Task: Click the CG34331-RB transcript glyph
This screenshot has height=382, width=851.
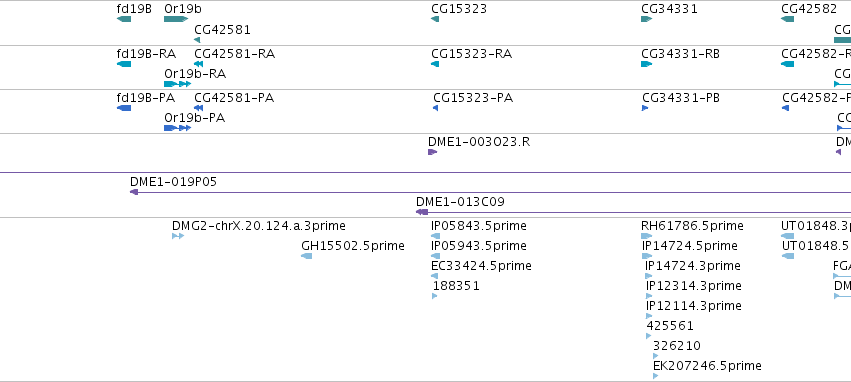Action: point(646,64)
